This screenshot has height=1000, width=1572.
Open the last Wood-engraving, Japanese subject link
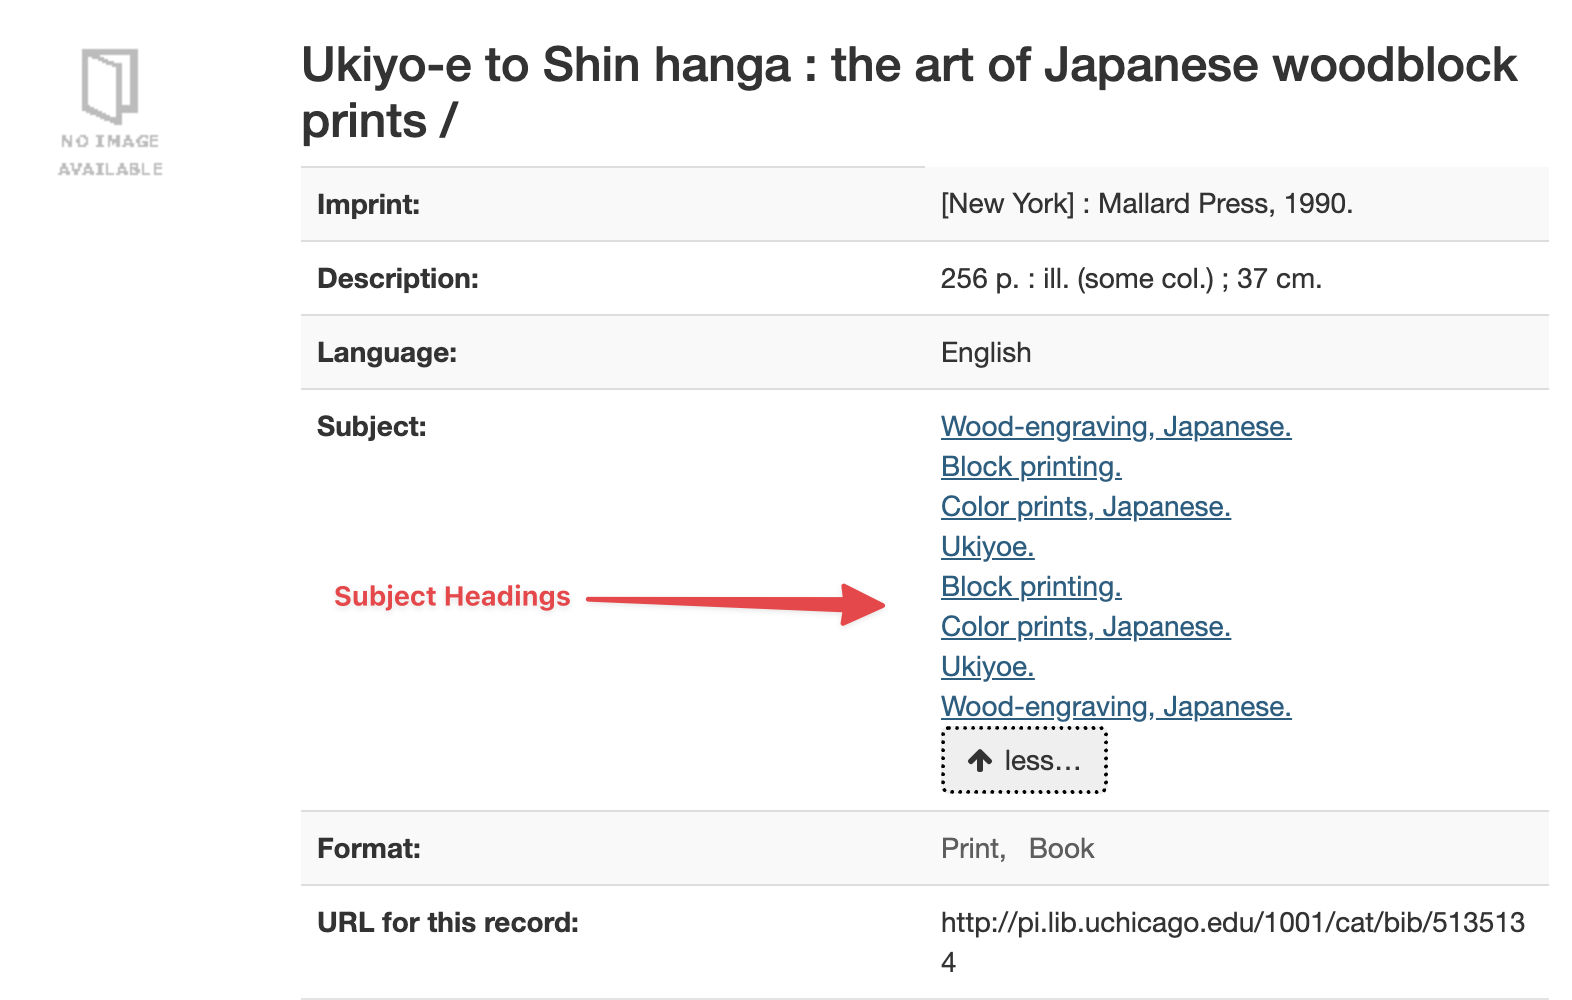pos(1115,707)
